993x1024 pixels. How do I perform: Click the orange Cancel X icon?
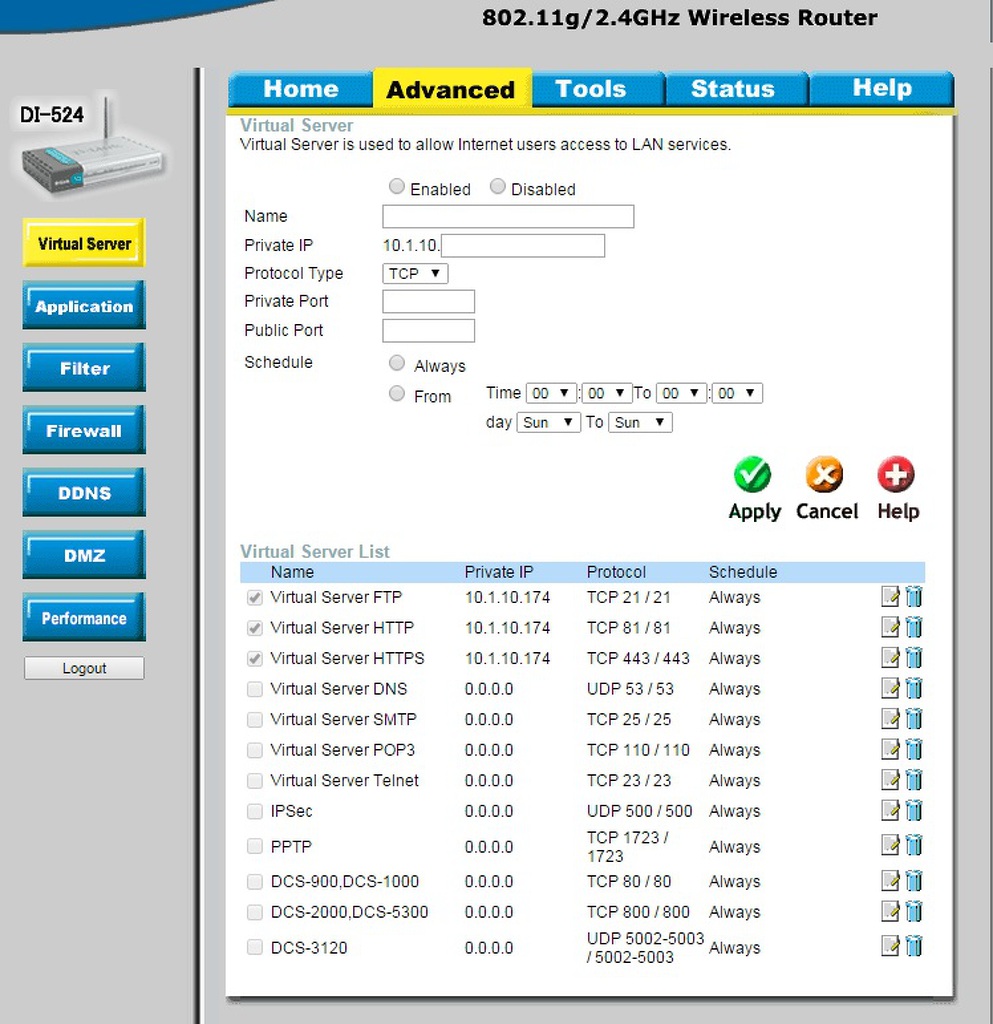[825, 474]
